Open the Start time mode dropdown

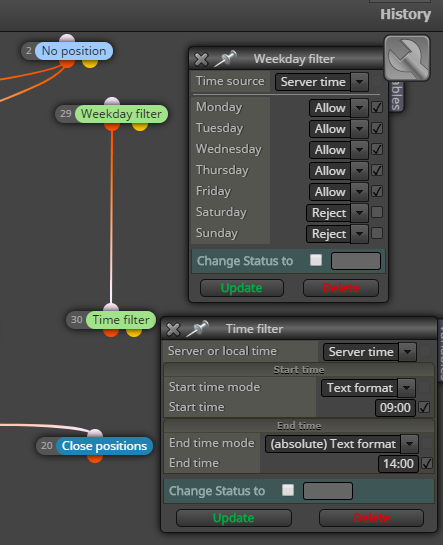(368, 388)
